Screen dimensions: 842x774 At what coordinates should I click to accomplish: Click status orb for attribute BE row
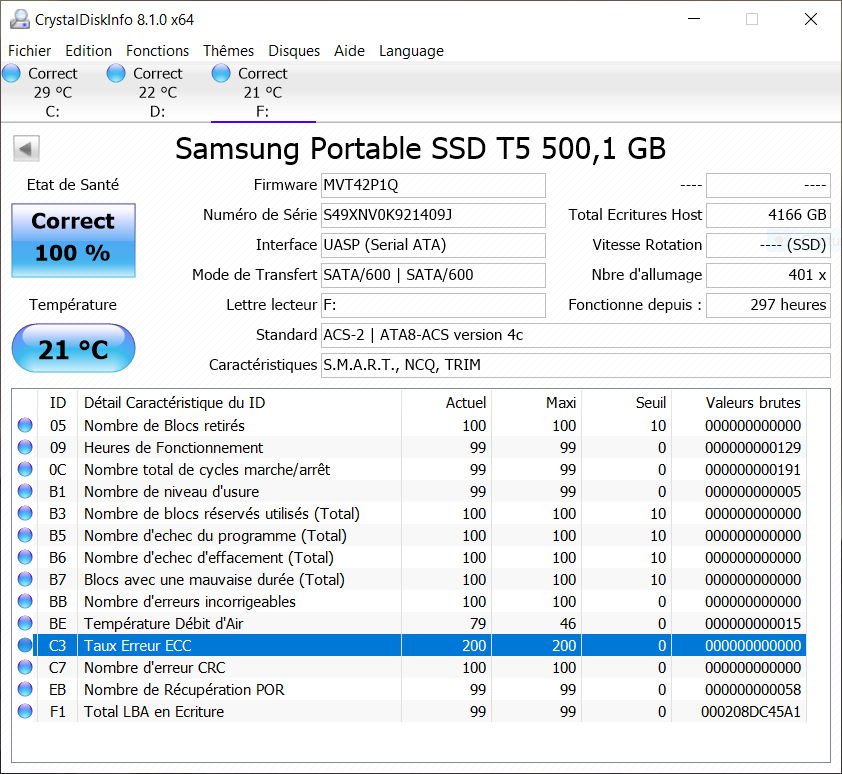25,624
